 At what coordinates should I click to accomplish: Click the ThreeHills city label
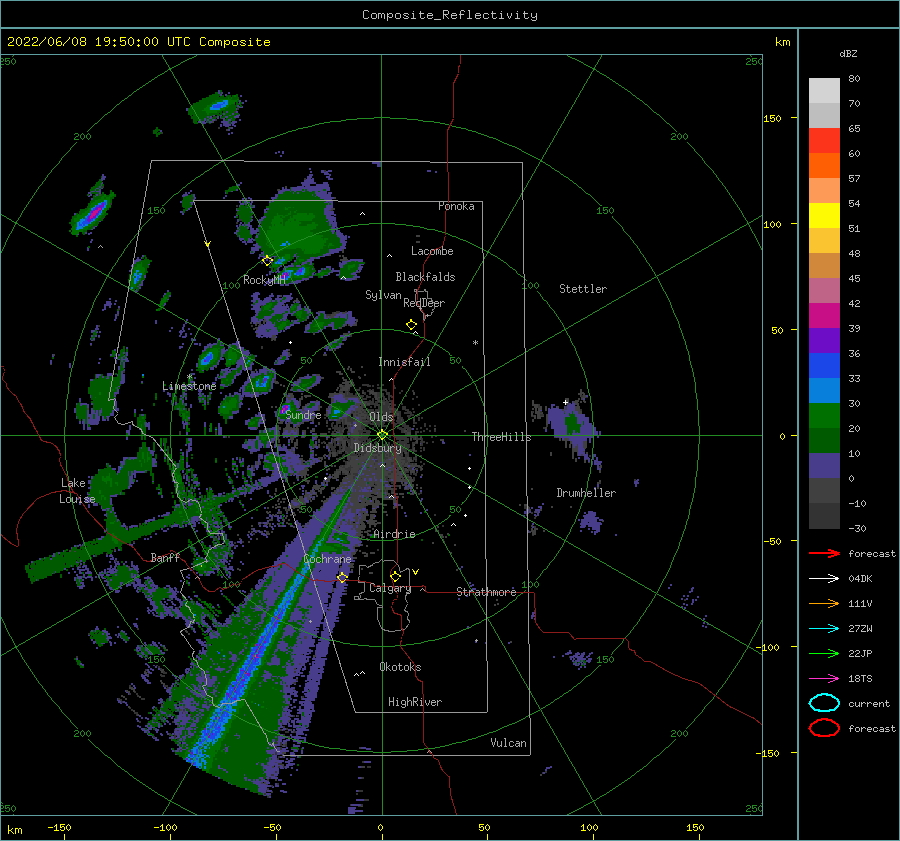click(x=501, y=437)
